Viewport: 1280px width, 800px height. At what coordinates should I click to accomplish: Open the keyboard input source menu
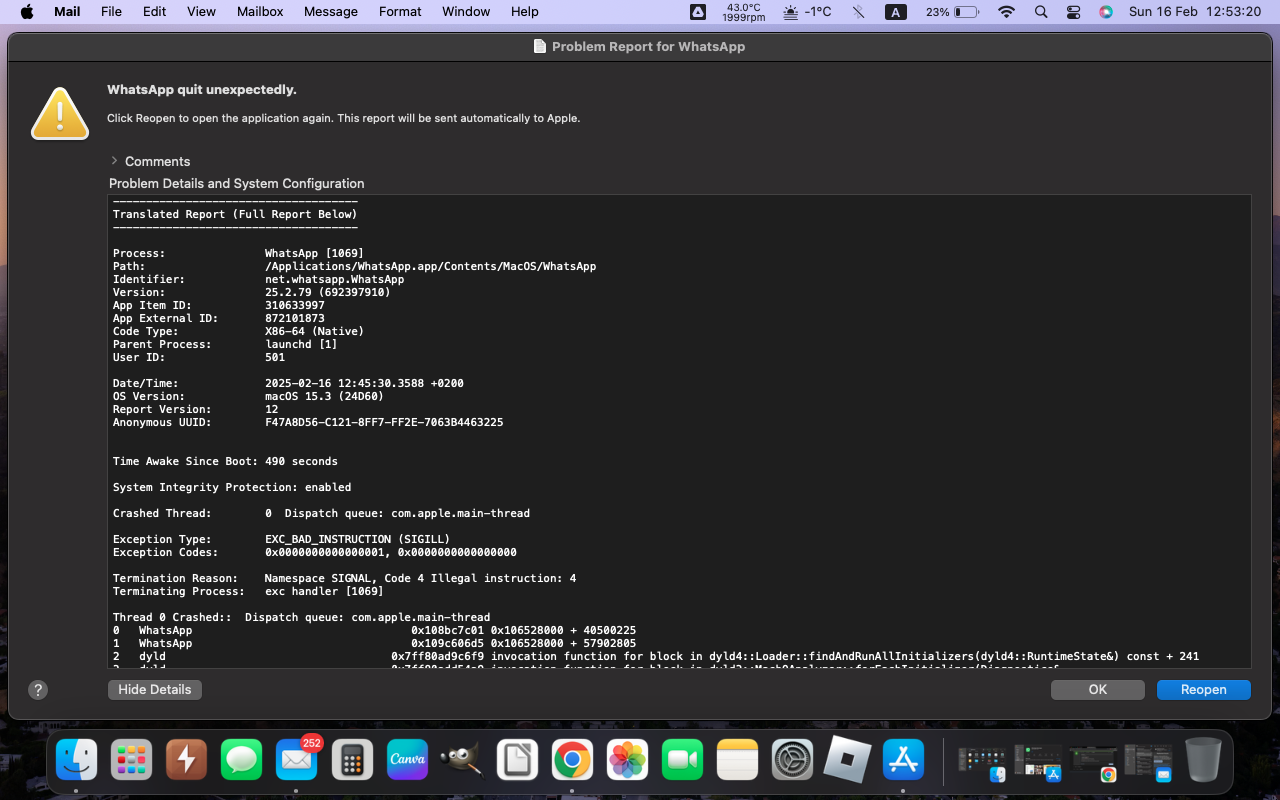click(x=896, y=12)
